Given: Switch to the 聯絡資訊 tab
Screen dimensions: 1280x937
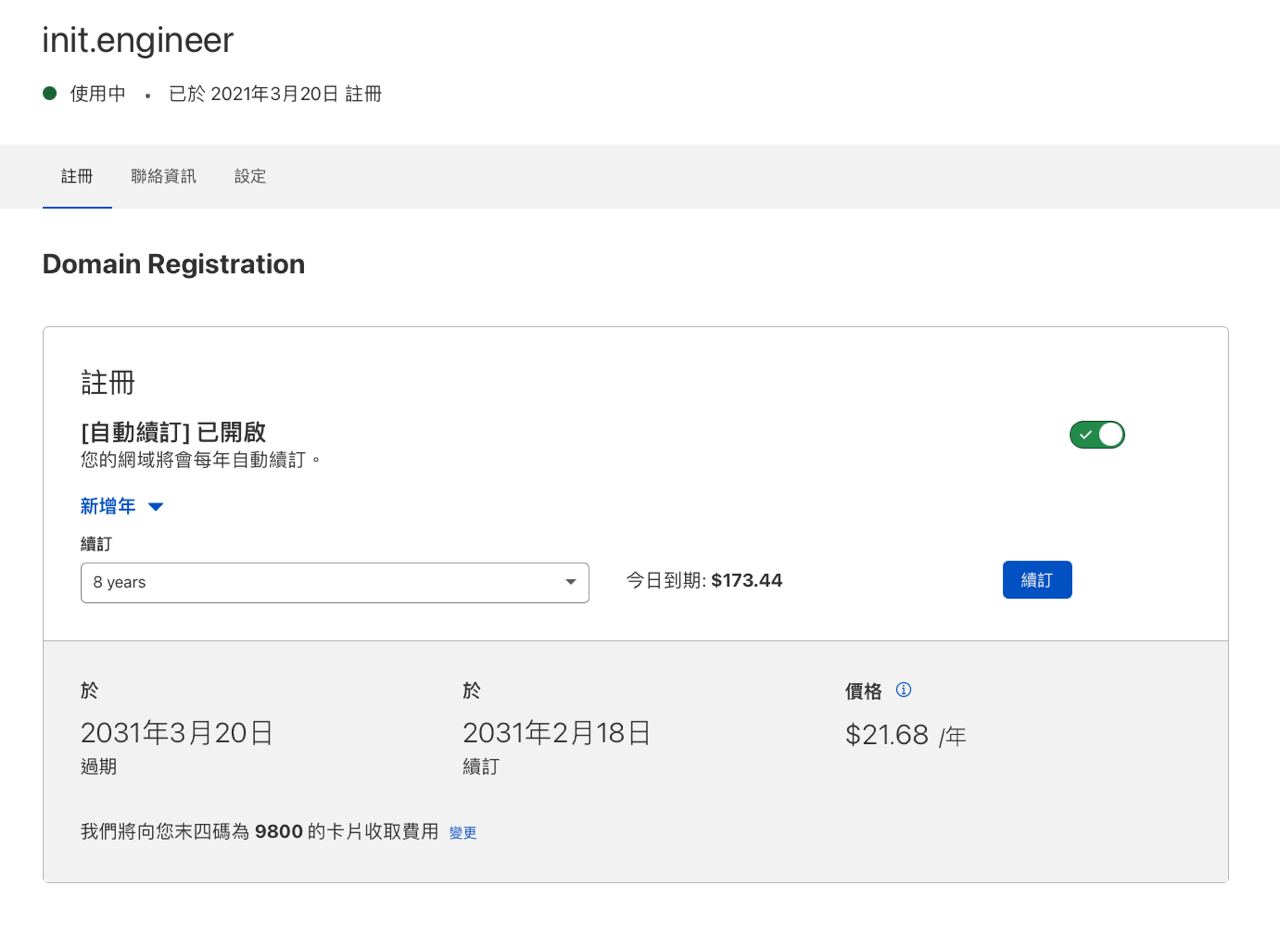Looking at the screenshot, I should (x=164, y=177).
